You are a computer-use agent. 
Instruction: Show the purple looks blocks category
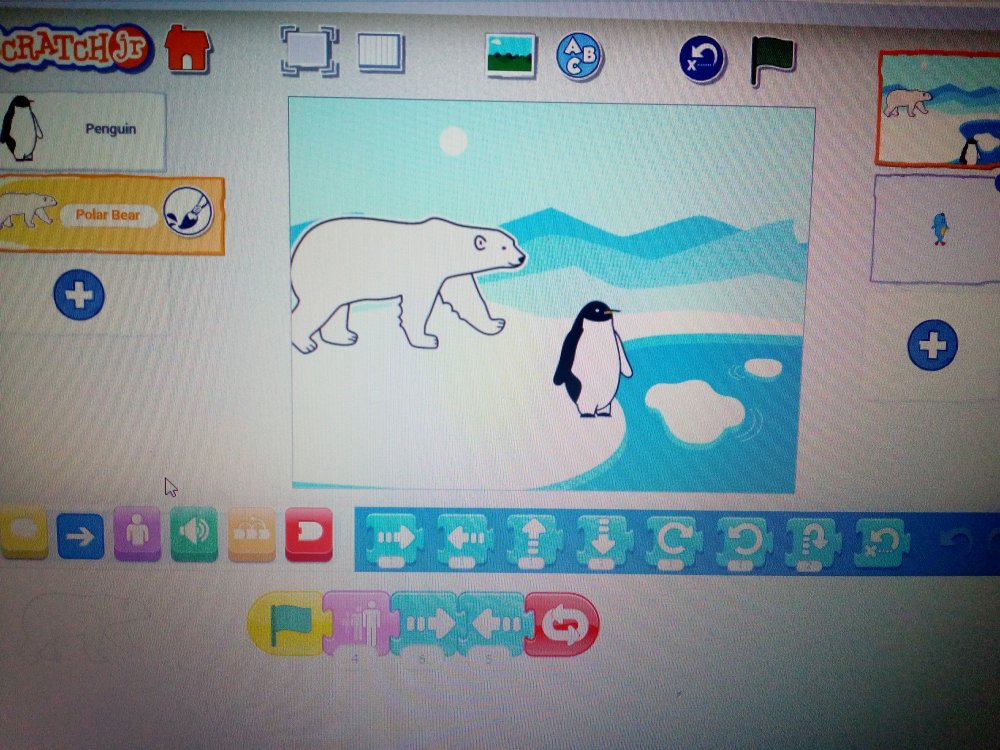tap(137, 534)
